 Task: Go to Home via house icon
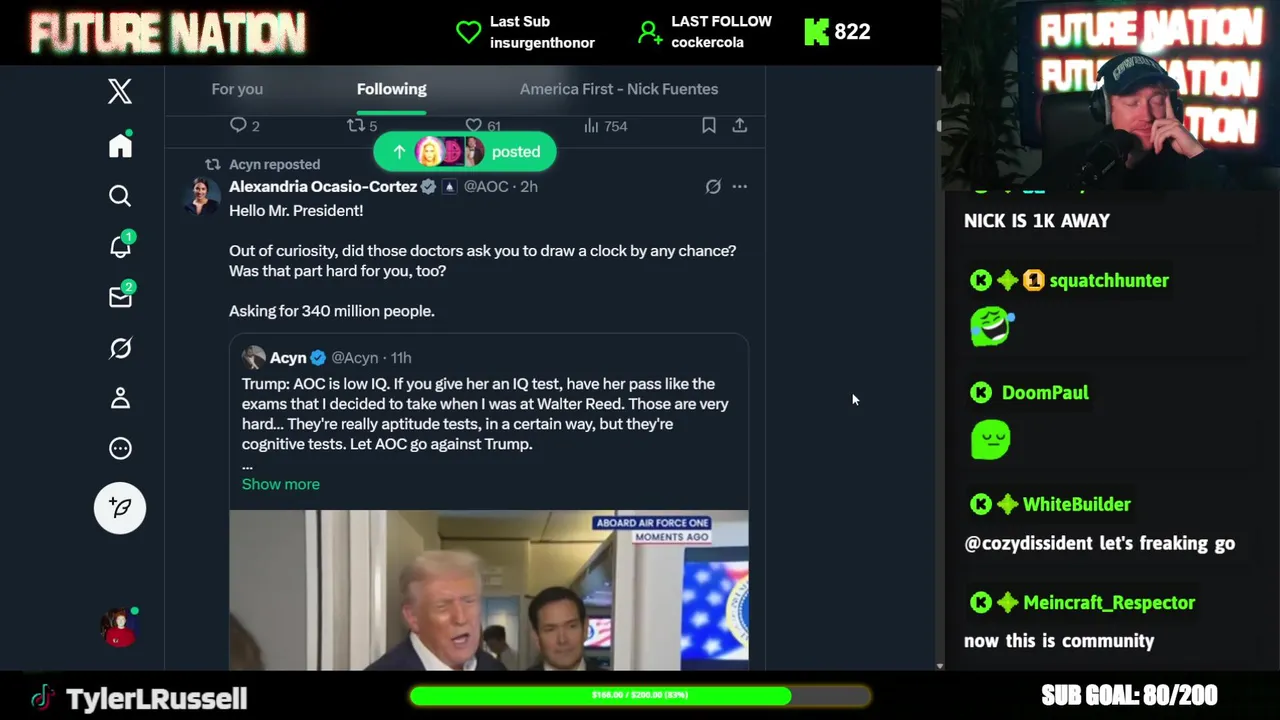[x=120, y=146]
